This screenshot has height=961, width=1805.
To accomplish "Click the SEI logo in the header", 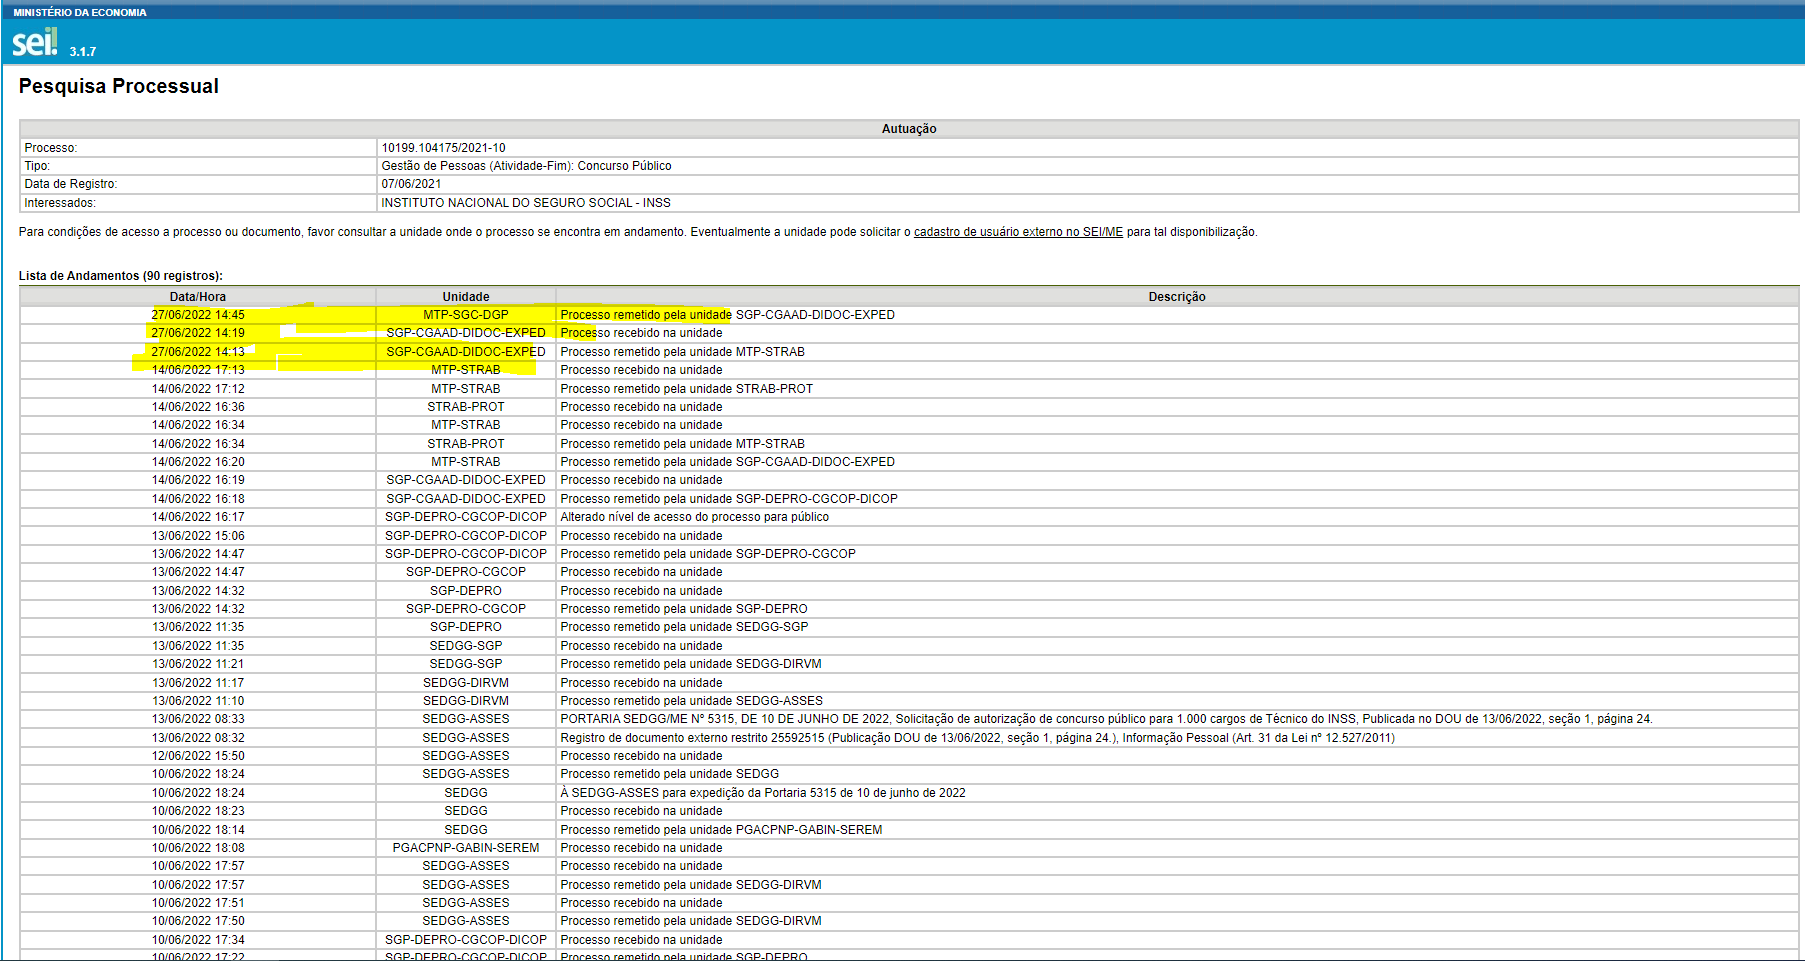I will 35,42.
